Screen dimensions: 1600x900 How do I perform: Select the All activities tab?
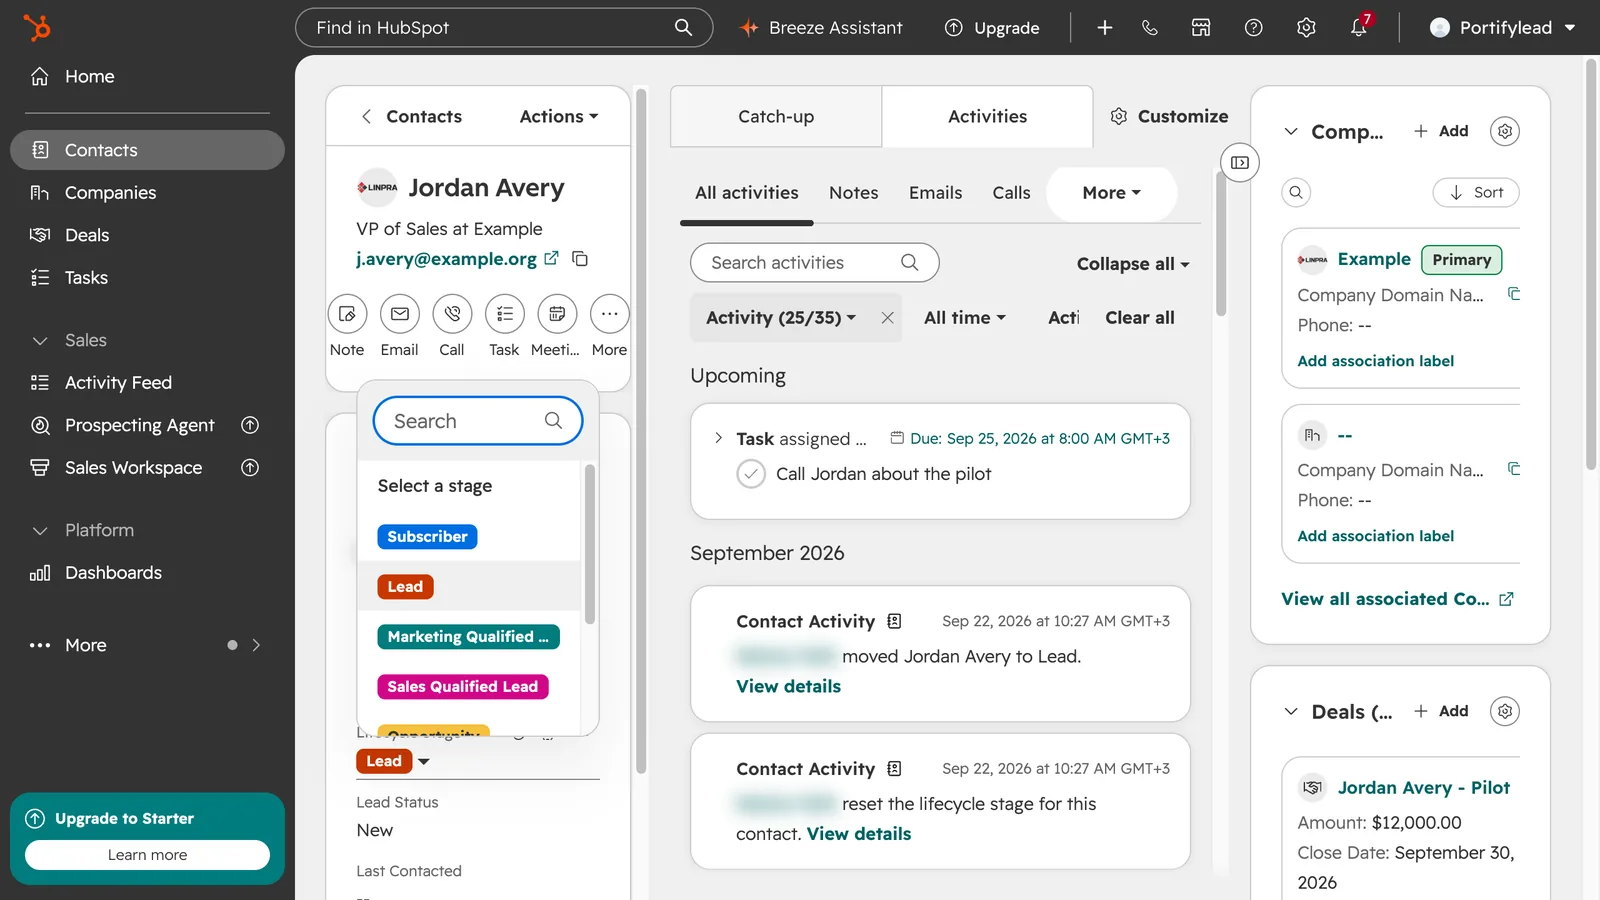point(747,193)
